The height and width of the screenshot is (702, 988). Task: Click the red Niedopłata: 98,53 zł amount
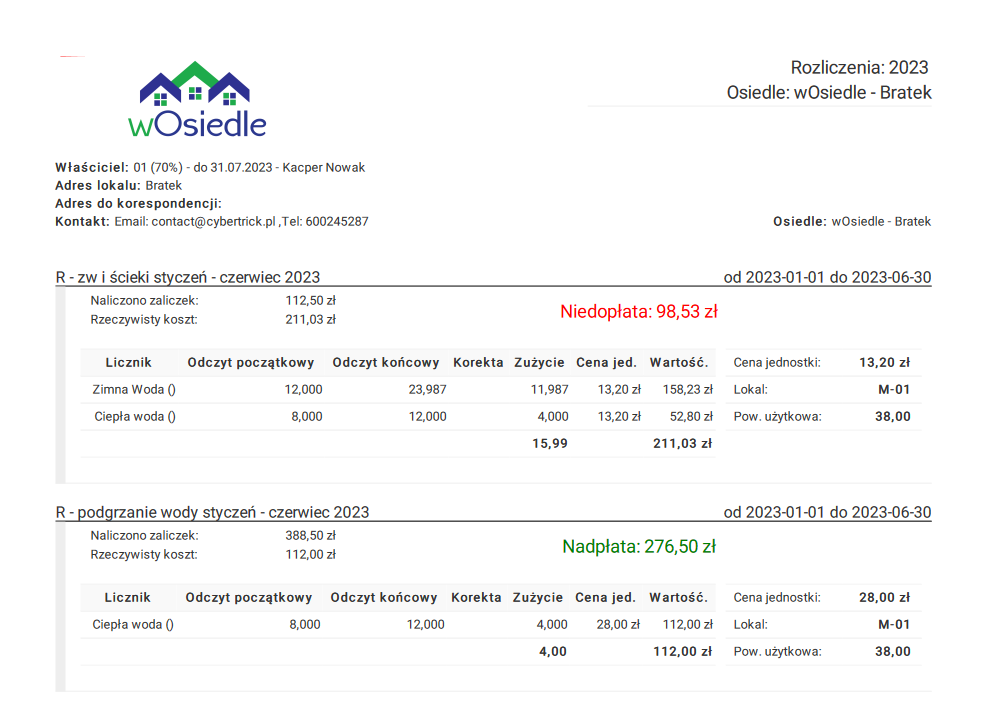(639, 311)
